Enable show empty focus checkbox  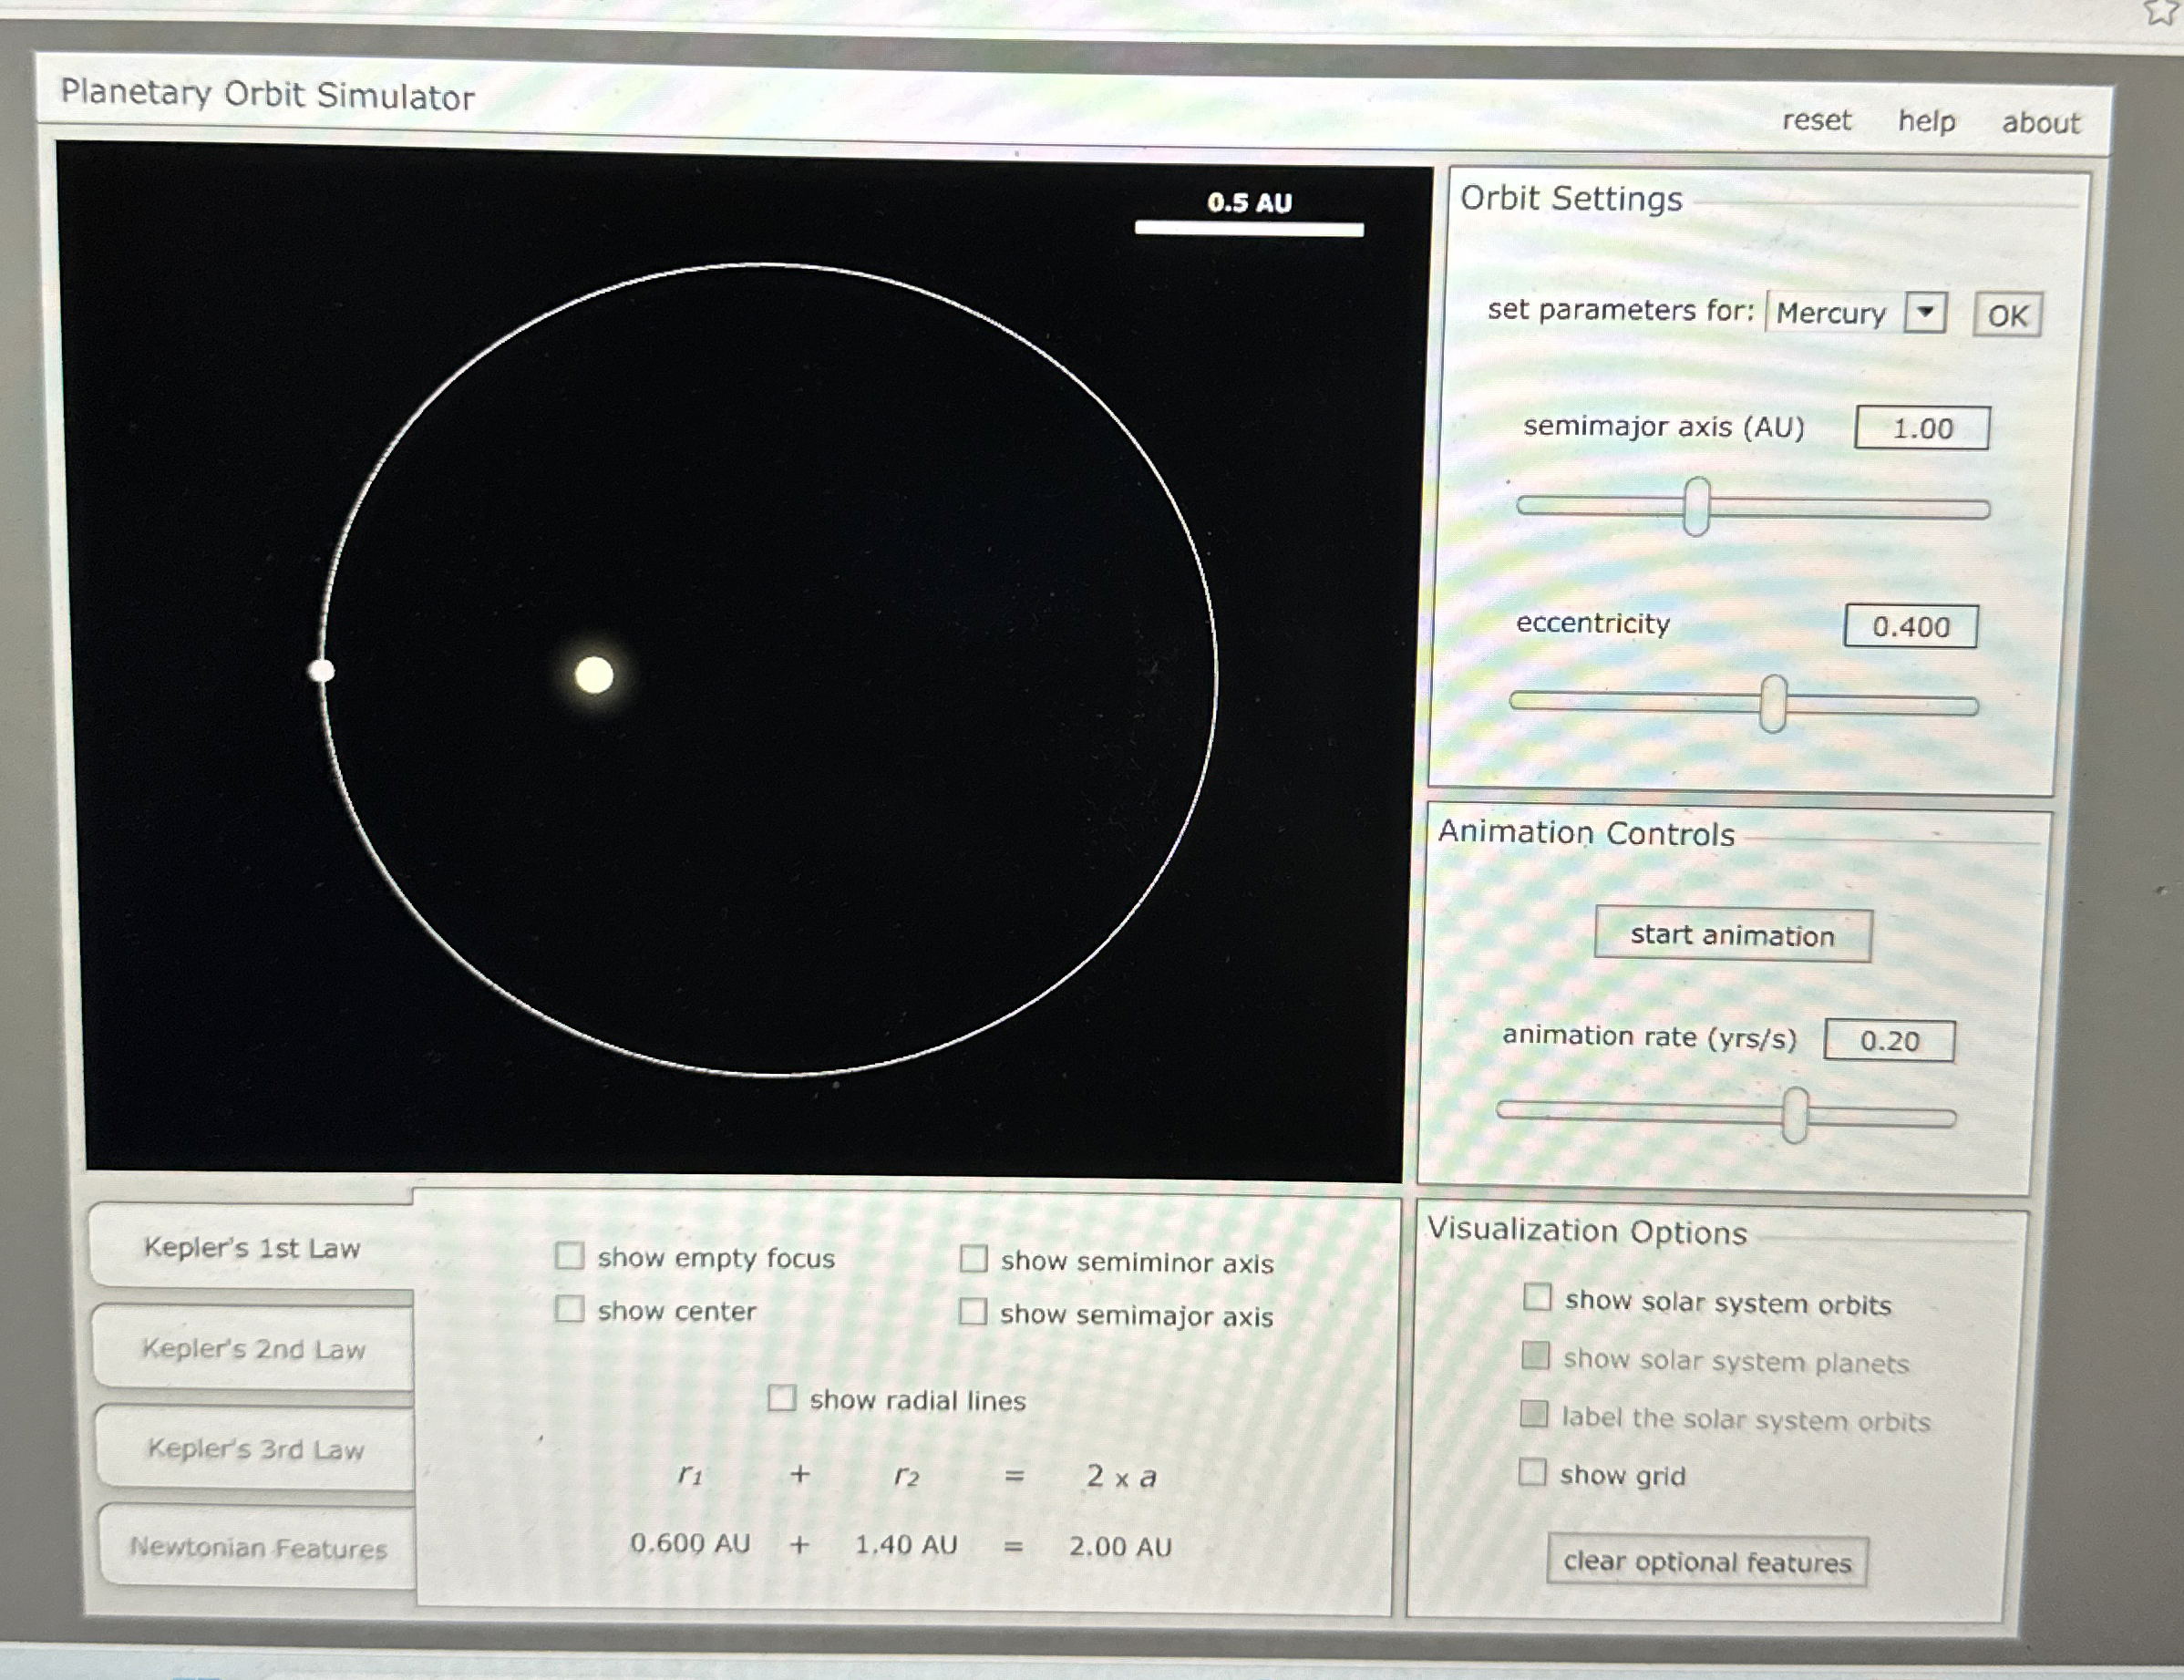570,1256
